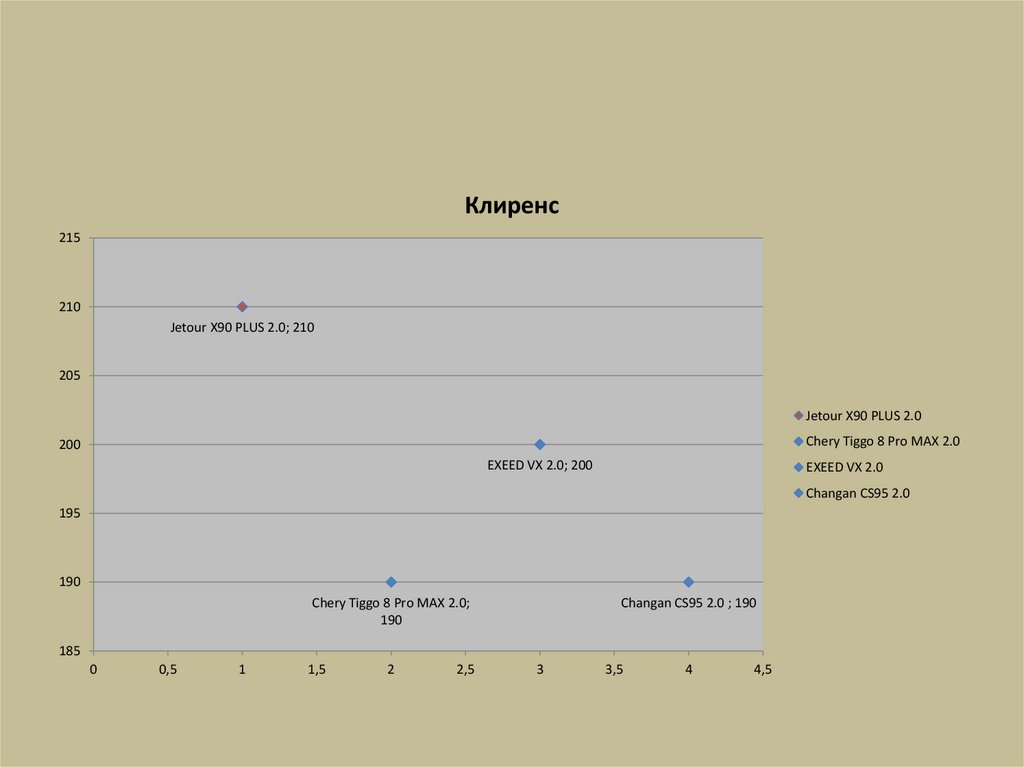Click the 200 gridline axis label
The image size is (1024, 767).
pos(70,444)
